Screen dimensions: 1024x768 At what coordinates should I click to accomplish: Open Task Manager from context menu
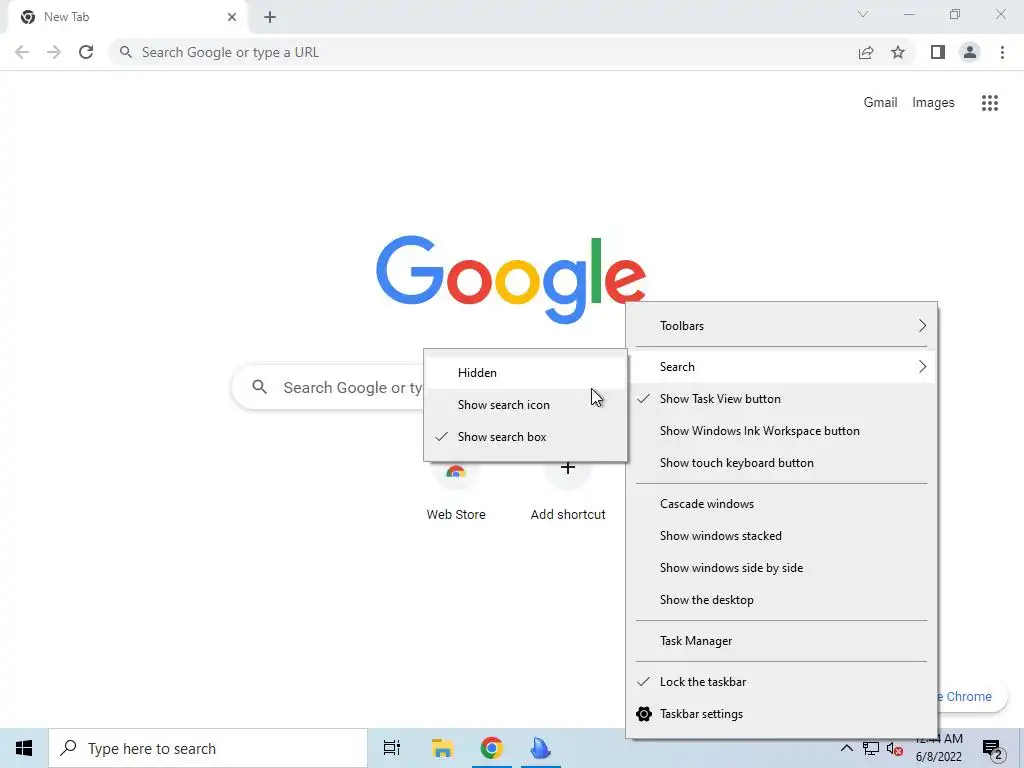tap(782, 641)
